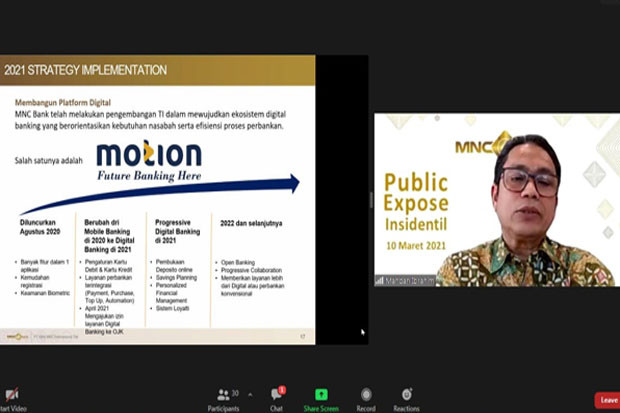Click the '2022 dan selanjutnya' heading
The image size is (620, 413).
click(x=251, y=223)
